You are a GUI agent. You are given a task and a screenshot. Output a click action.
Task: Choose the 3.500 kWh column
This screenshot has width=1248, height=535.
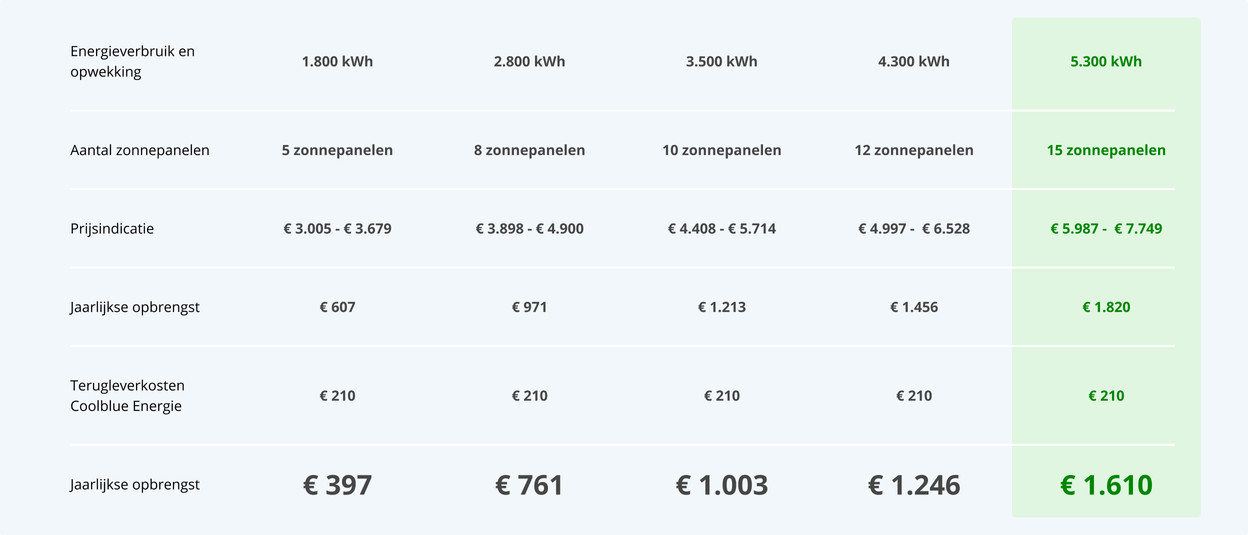(721, 62)
